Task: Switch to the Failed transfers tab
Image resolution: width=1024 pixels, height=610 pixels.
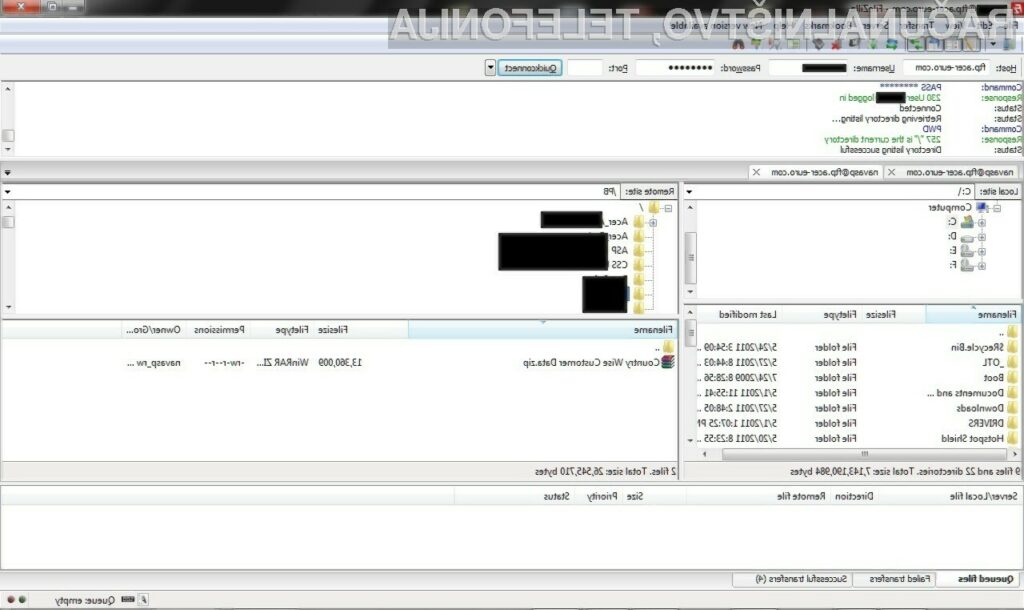Action: [x=899, y=579]
